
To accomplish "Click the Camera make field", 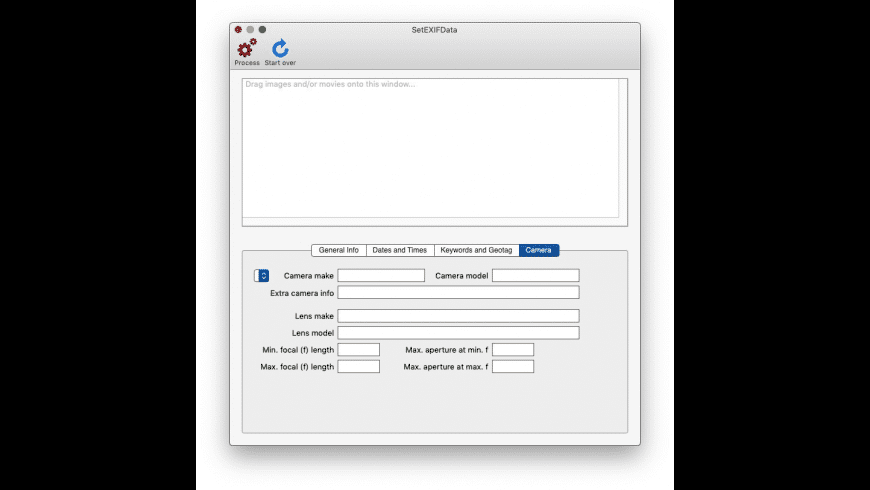I will (x=381, y=275).
